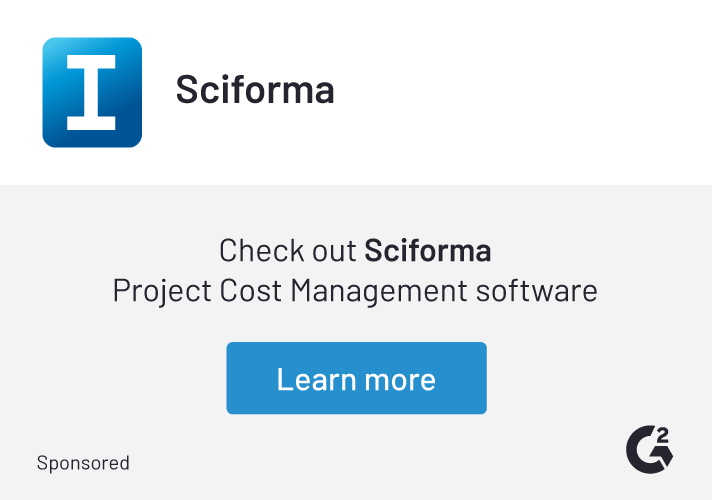Click the gray area between Sponsored and G2
The height and width of the screenshot is (500, 712).
click(380, 460)
